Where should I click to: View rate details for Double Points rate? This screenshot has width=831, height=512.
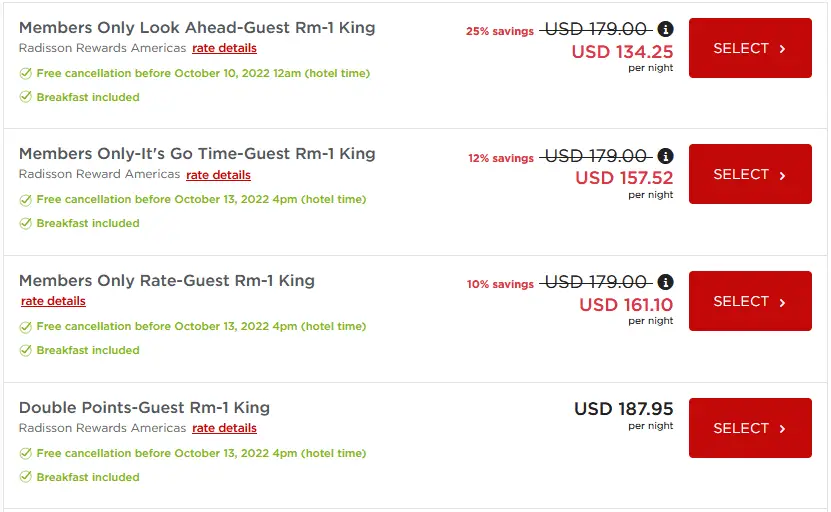pos(224,428)
